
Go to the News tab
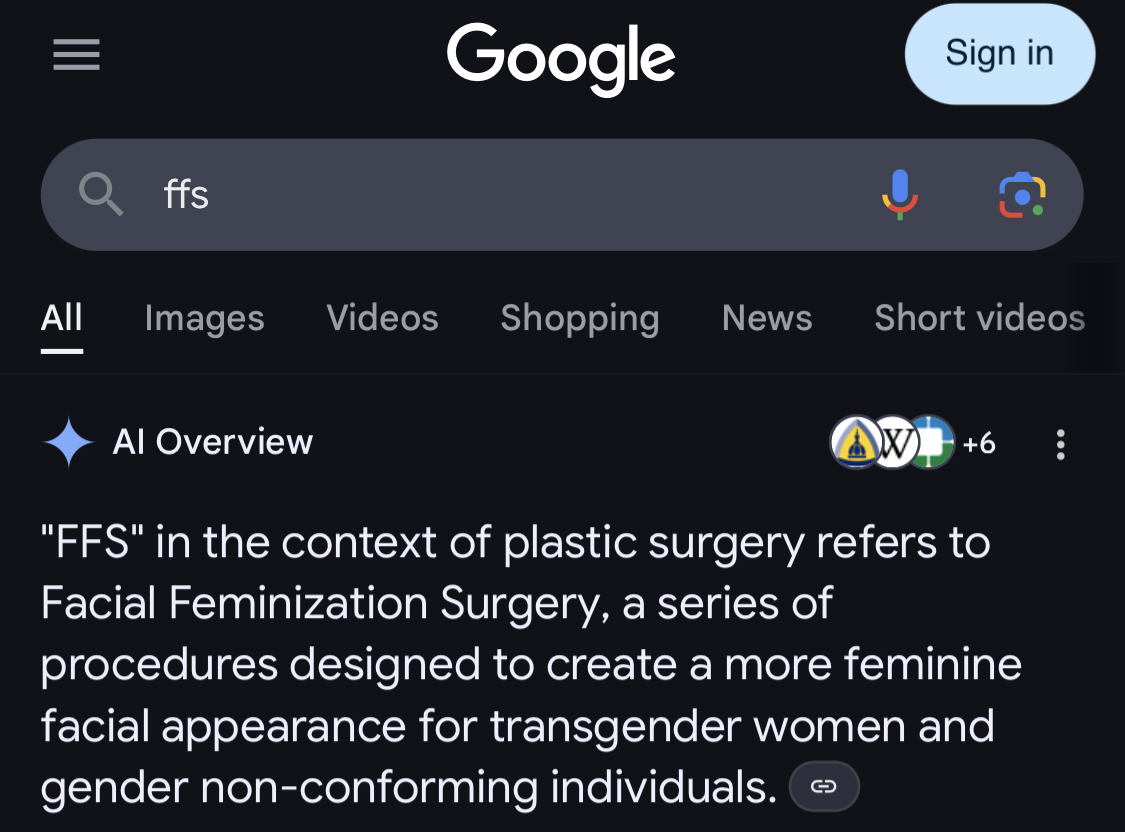[767, 318]
